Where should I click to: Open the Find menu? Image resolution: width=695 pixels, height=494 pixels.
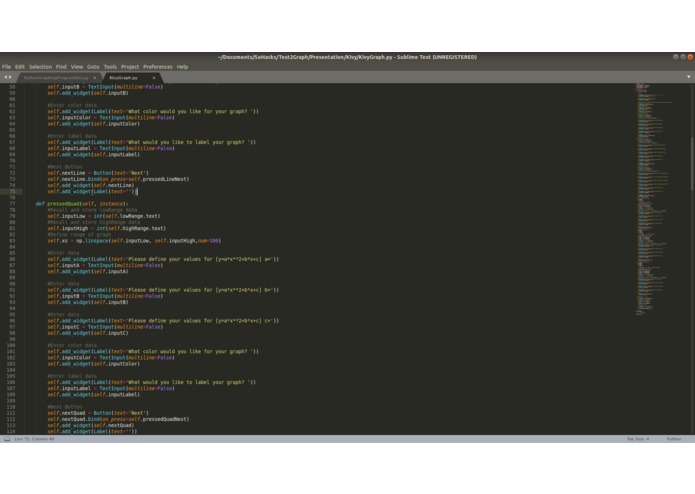(61, 67)
